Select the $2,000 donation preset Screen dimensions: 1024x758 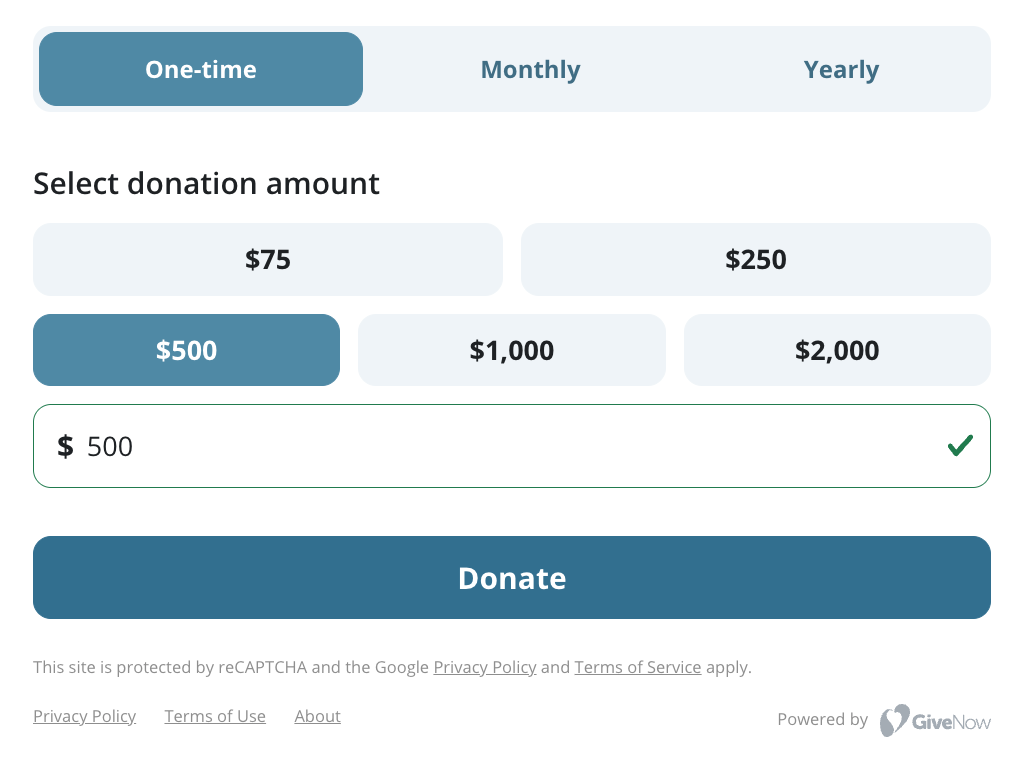[837, 350]
